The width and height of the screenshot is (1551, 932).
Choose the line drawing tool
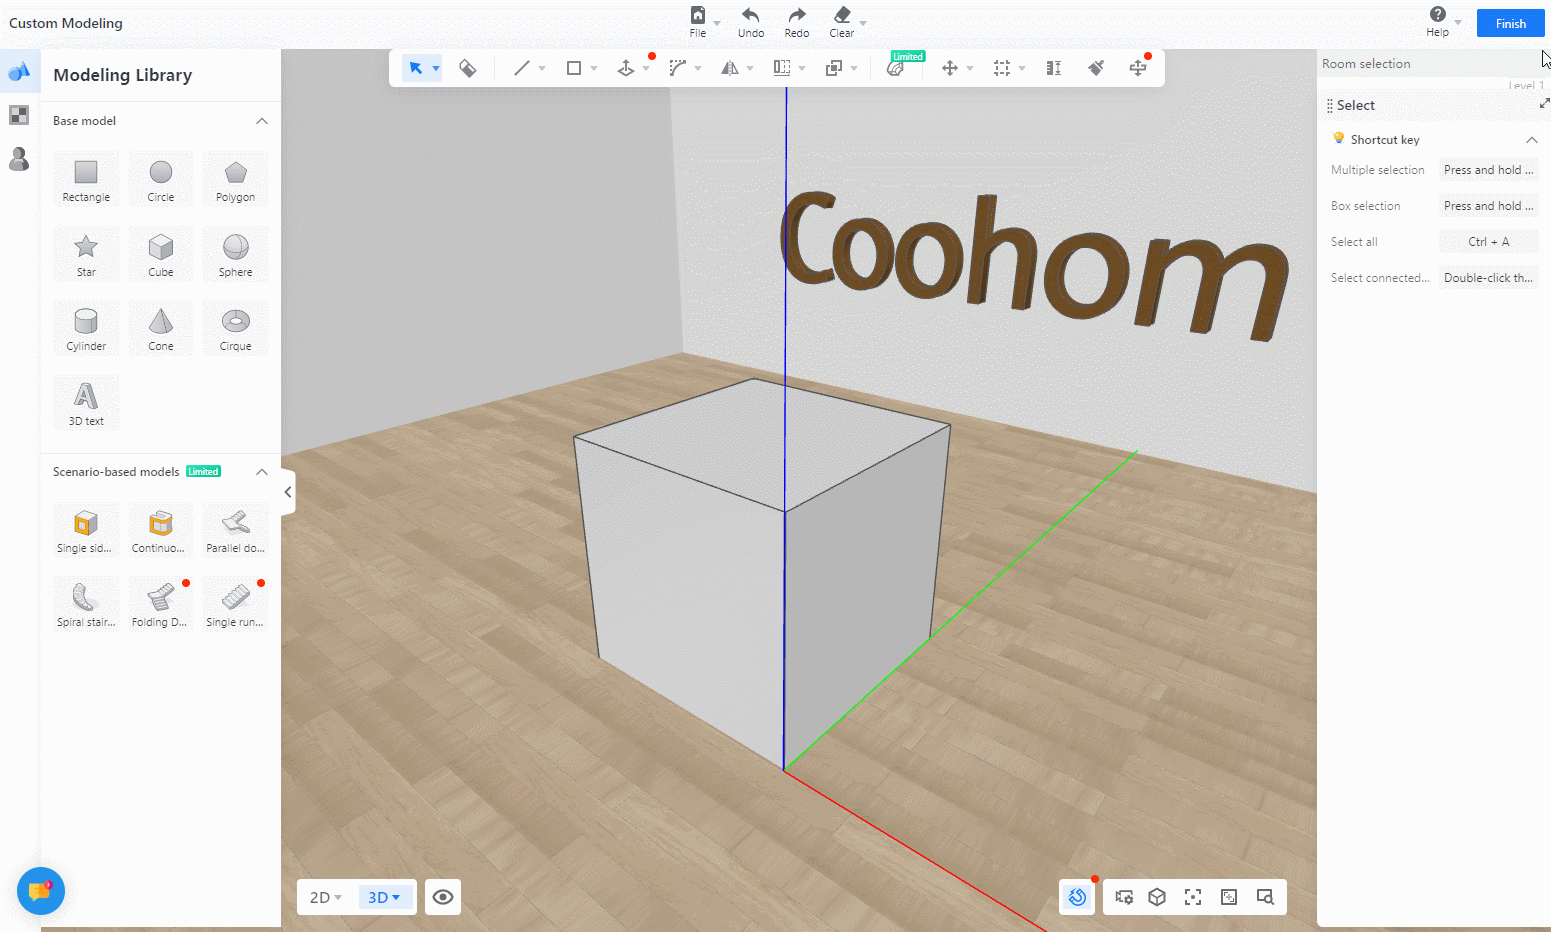(521, 68)
